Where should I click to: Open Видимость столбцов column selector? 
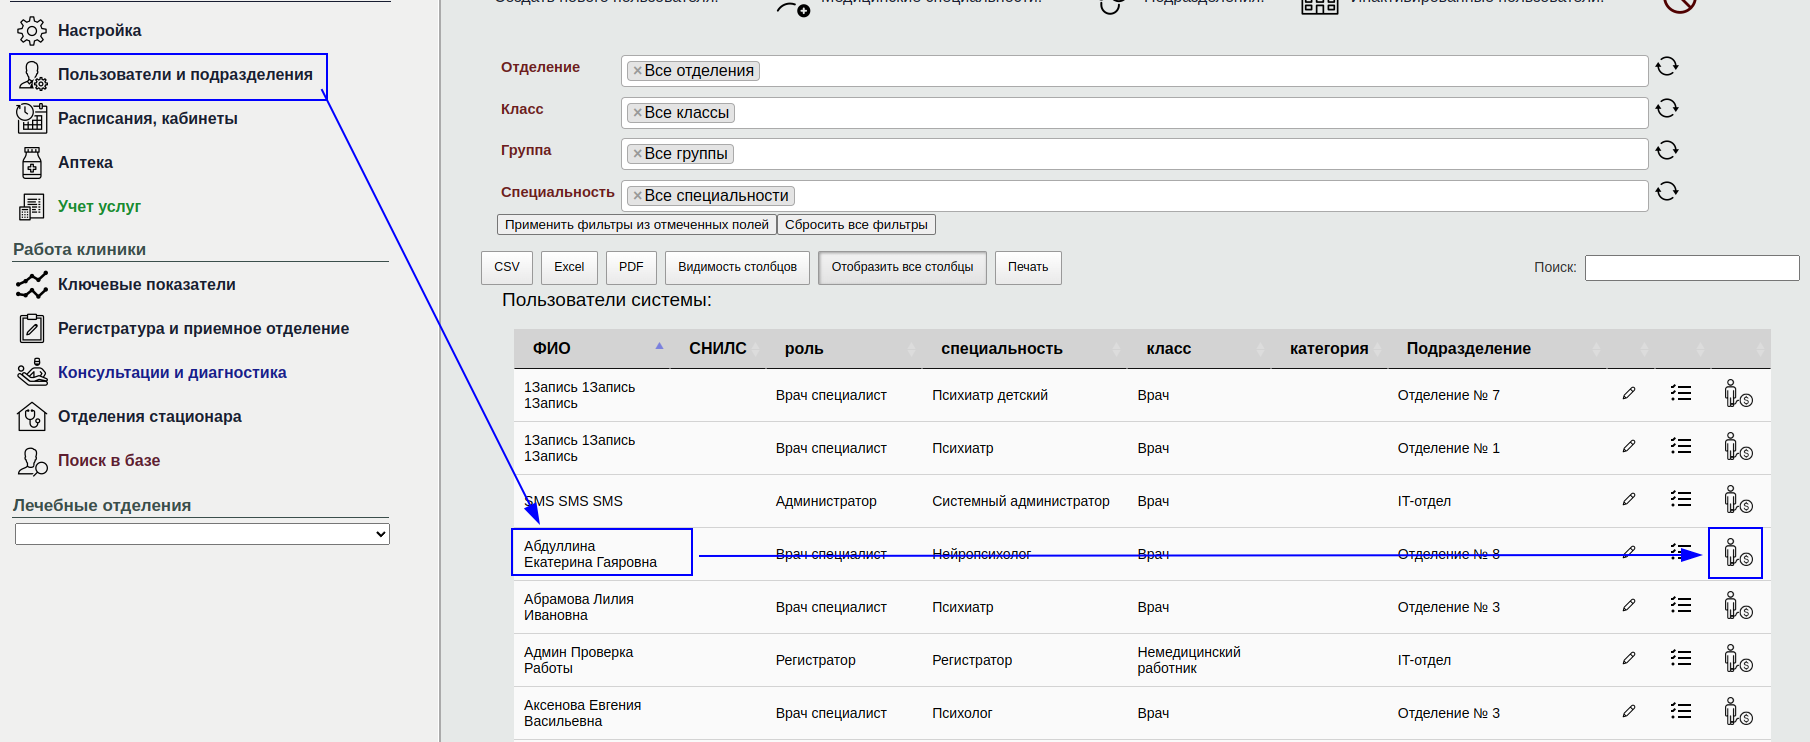point(737,267)
